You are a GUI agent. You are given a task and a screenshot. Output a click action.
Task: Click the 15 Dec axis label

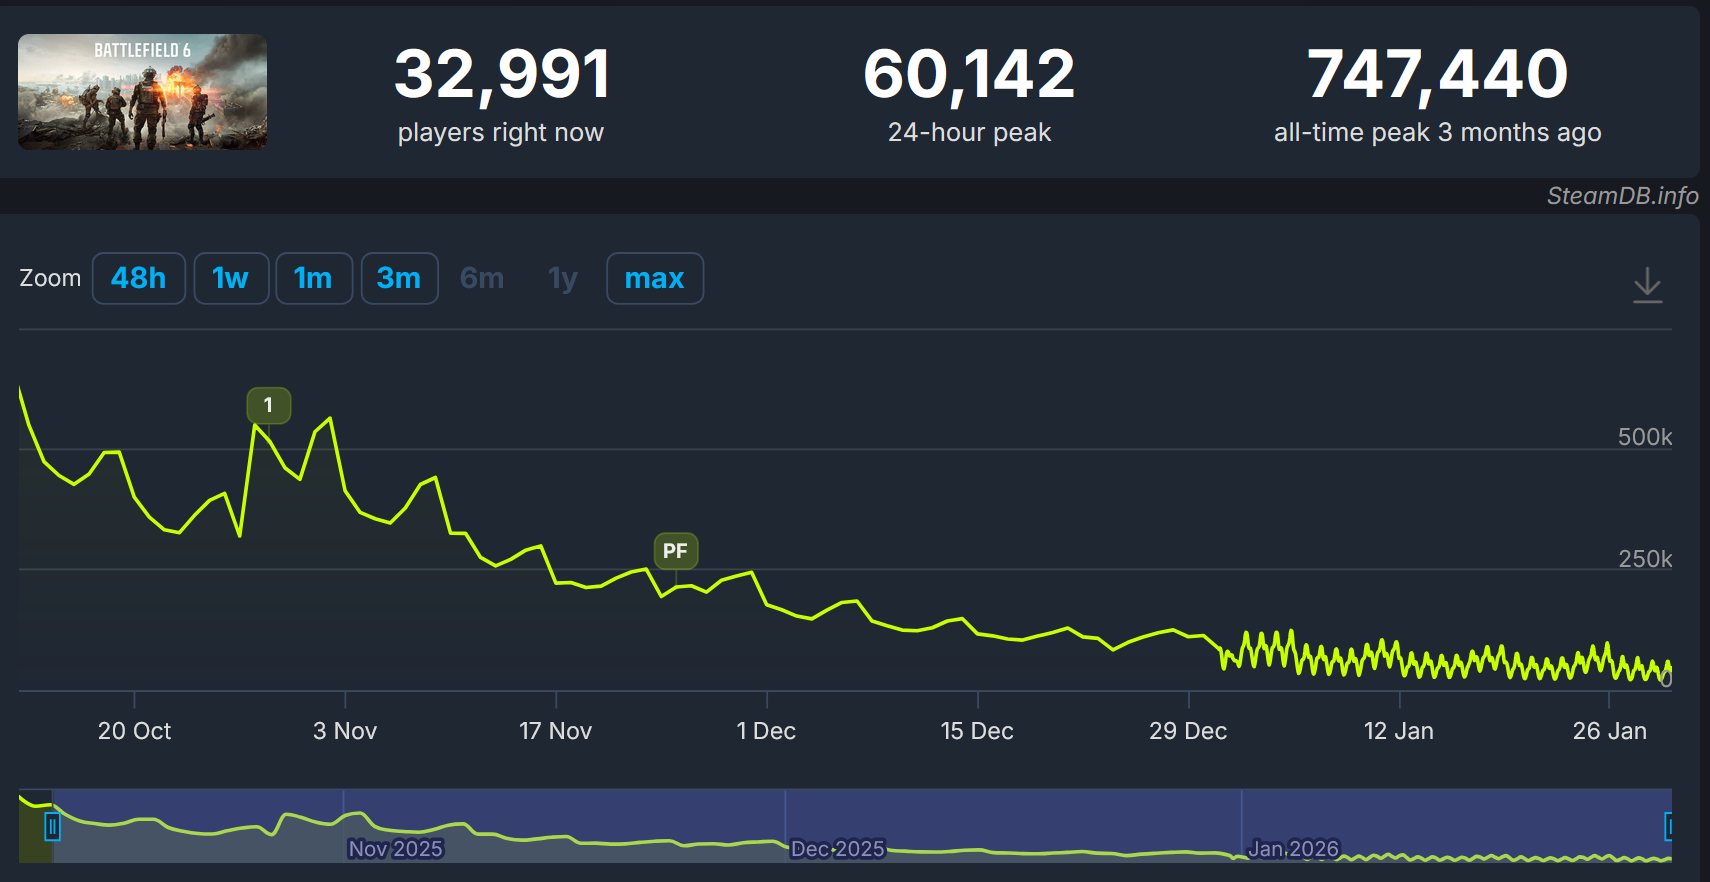pos(977,731)
